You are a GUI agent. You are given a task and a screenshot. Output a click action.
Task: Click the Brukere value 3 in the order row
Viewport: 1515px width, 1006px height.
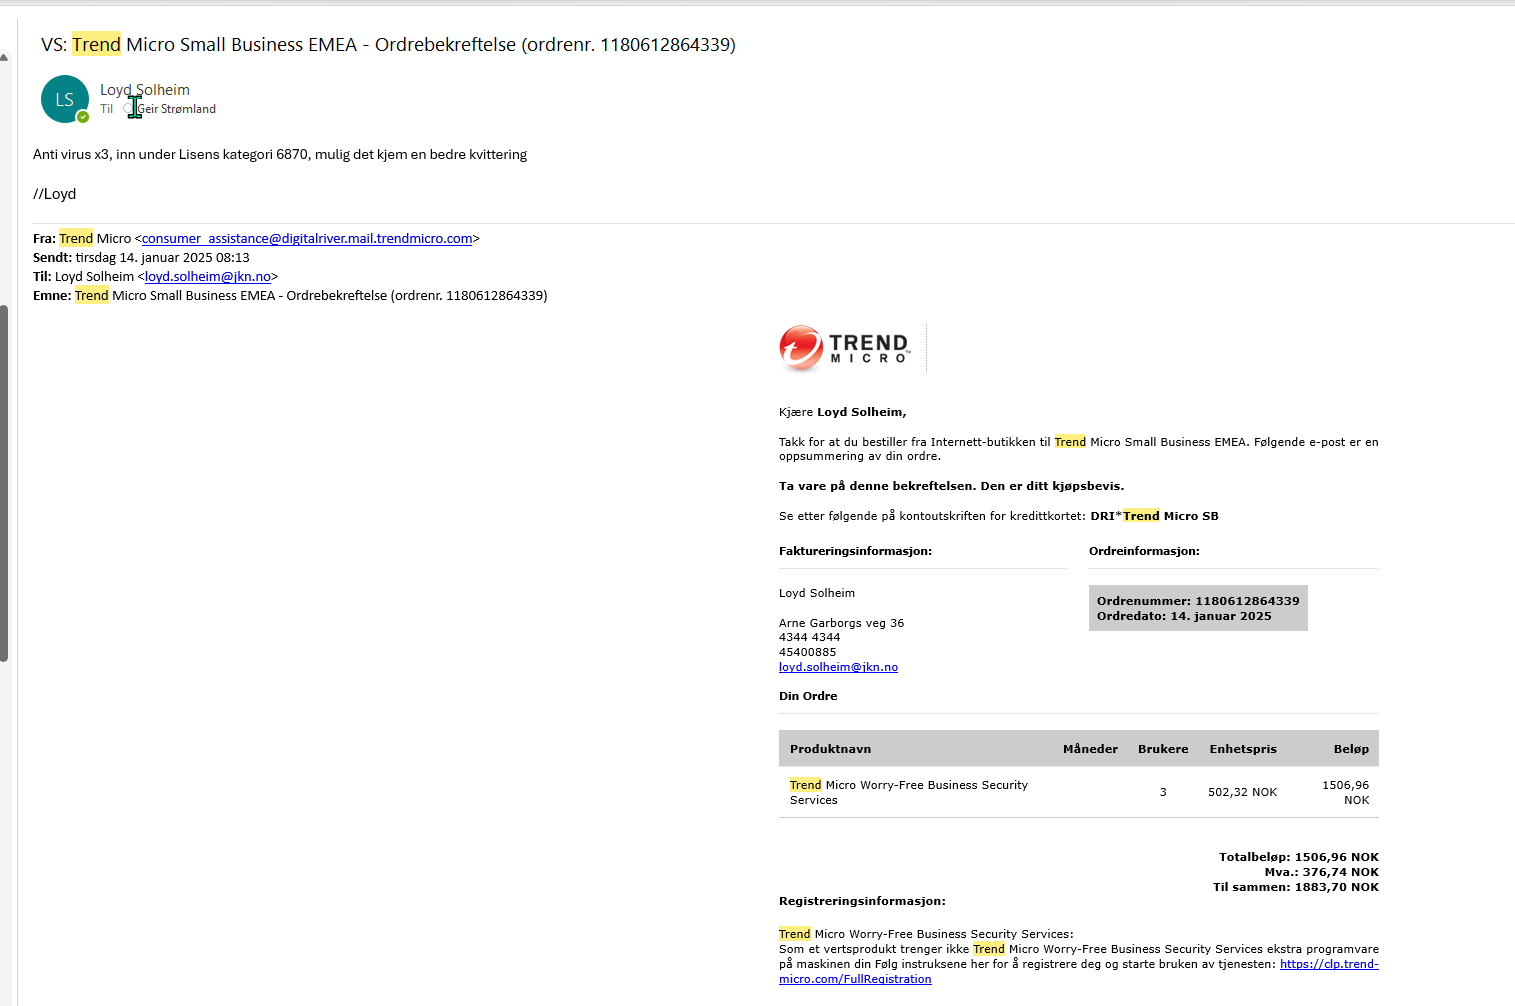tap(1163, 792)
